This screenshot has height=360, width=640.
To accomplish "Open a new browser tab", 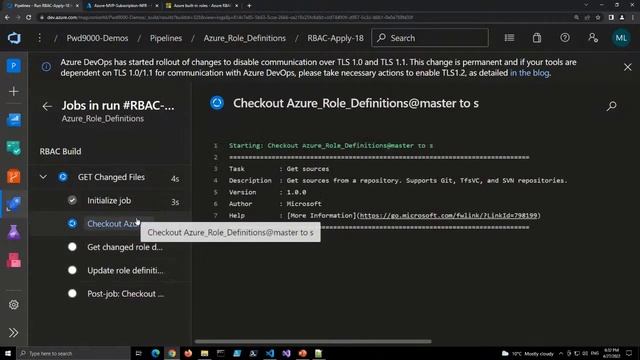I will 249,5.
